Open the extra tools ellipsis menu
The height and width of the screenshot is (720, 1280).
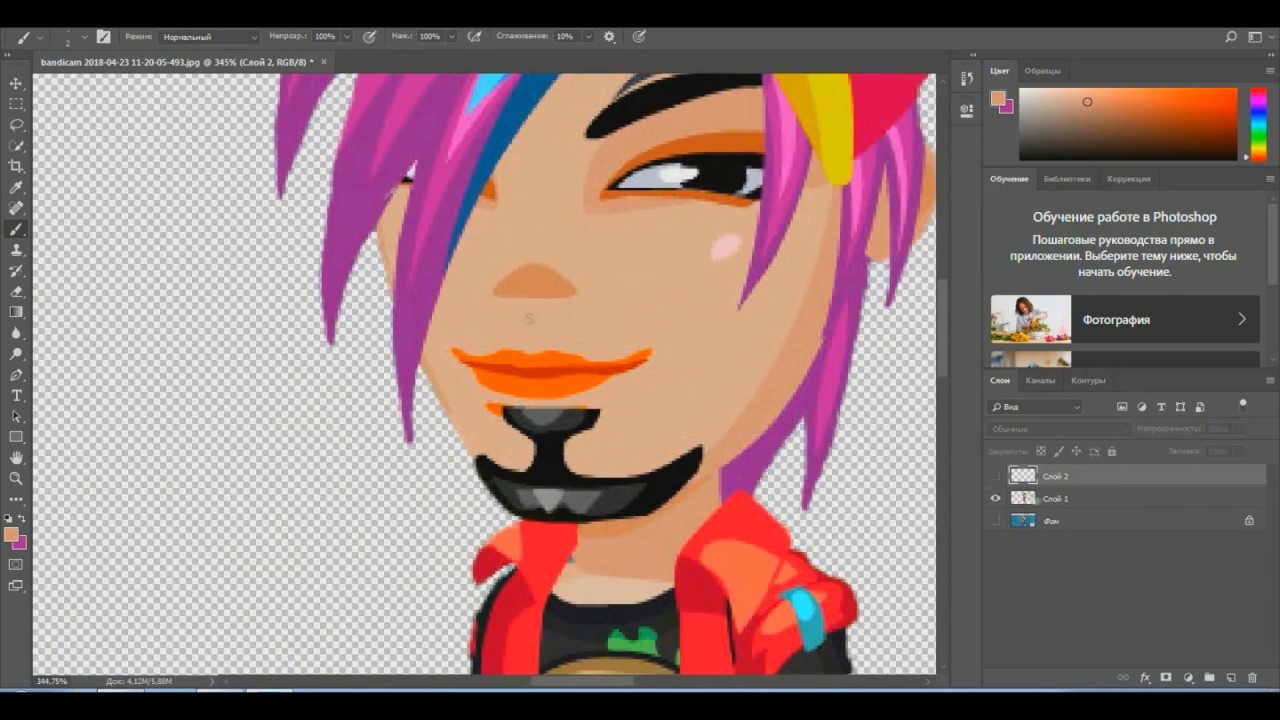pyautogui.click(x=16, y=499)
